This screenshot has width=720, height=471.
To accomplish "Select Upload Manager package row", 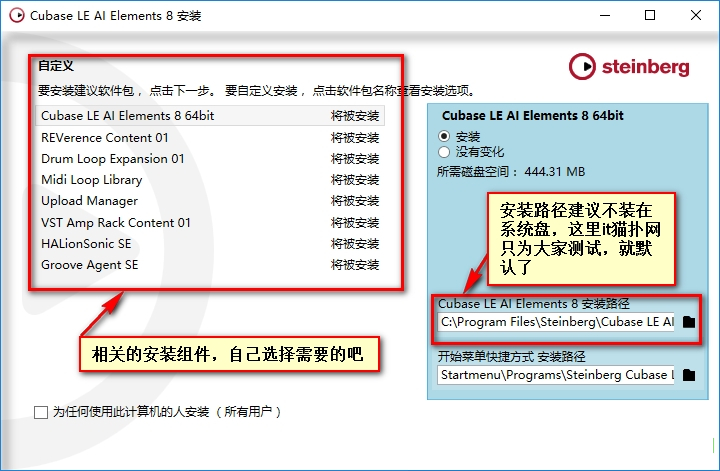I will pos(210,201).
